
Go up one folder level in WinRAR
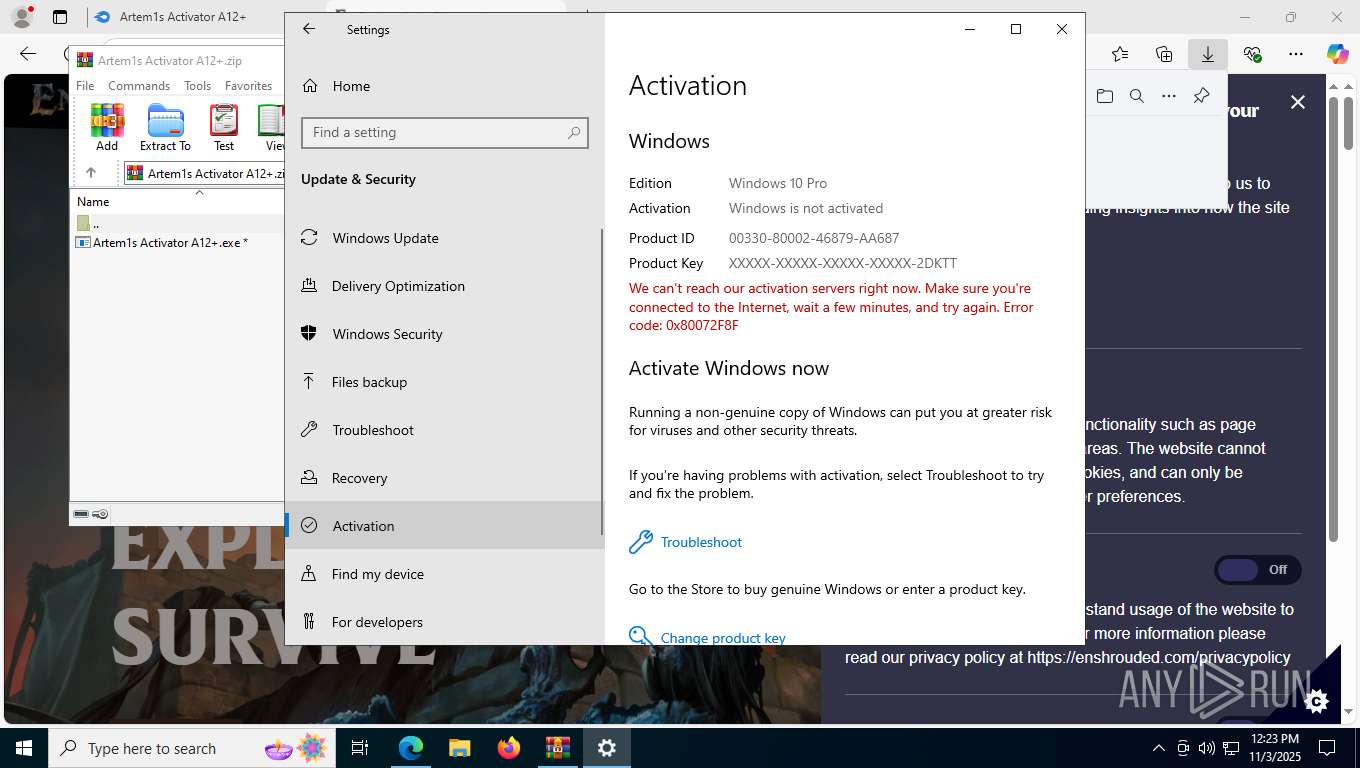click(91, 173)
